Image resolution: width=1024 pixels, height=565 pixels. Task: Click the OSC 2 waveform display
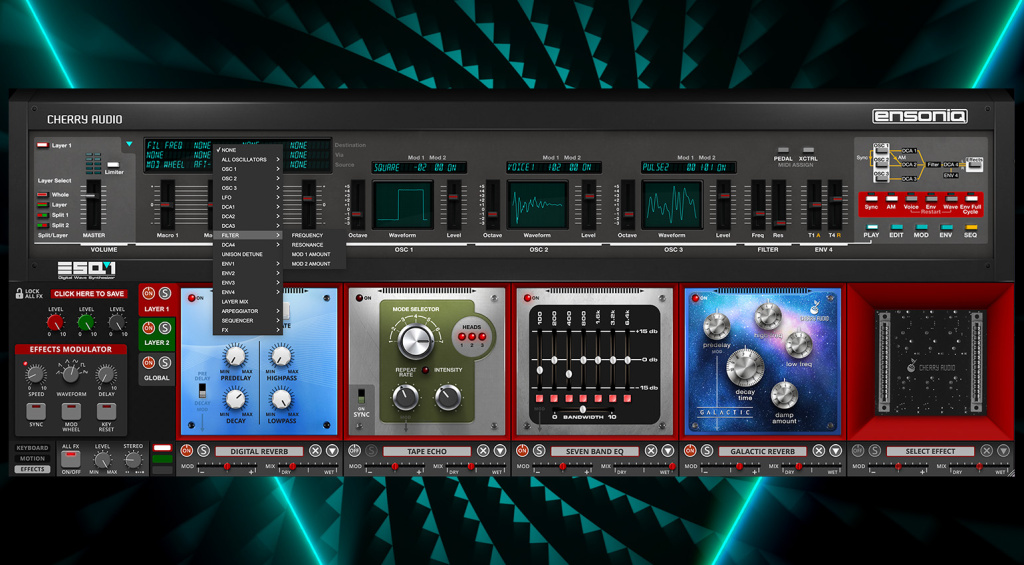(538, 204)
